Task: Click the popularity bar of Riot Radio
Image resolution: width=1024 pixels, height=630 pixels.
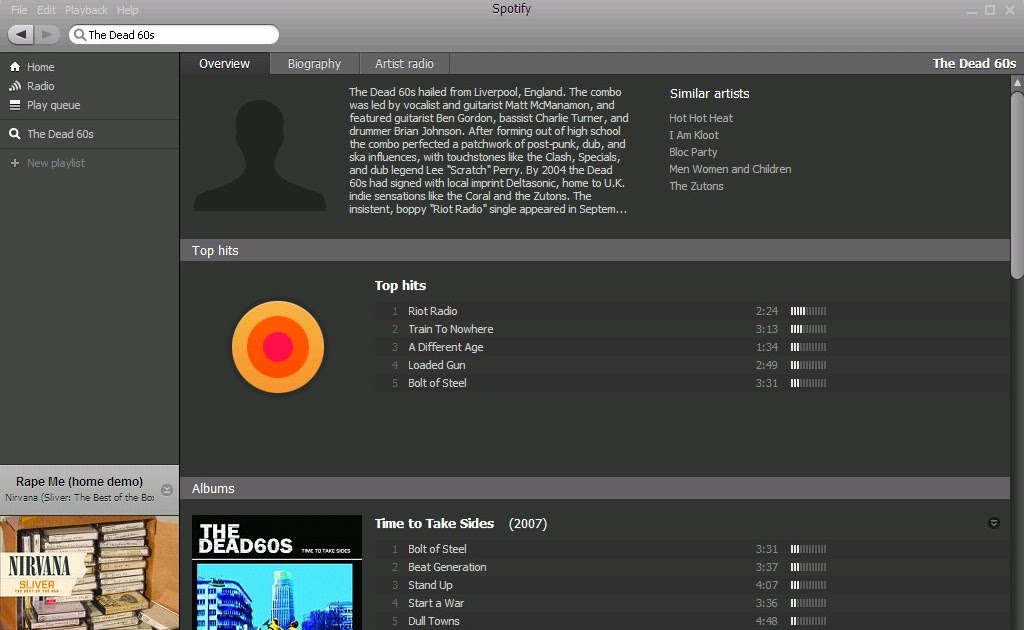Action: (808, 311)
